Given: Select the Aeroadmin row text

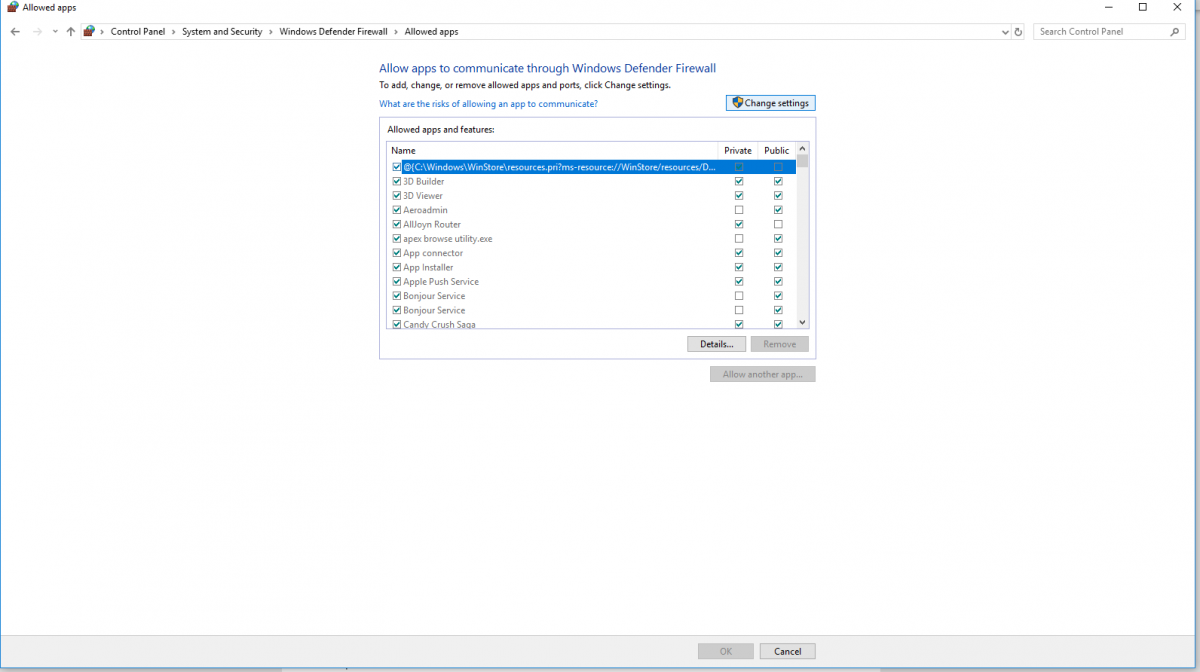Looking at the screenshot, I should click(425, 210).
